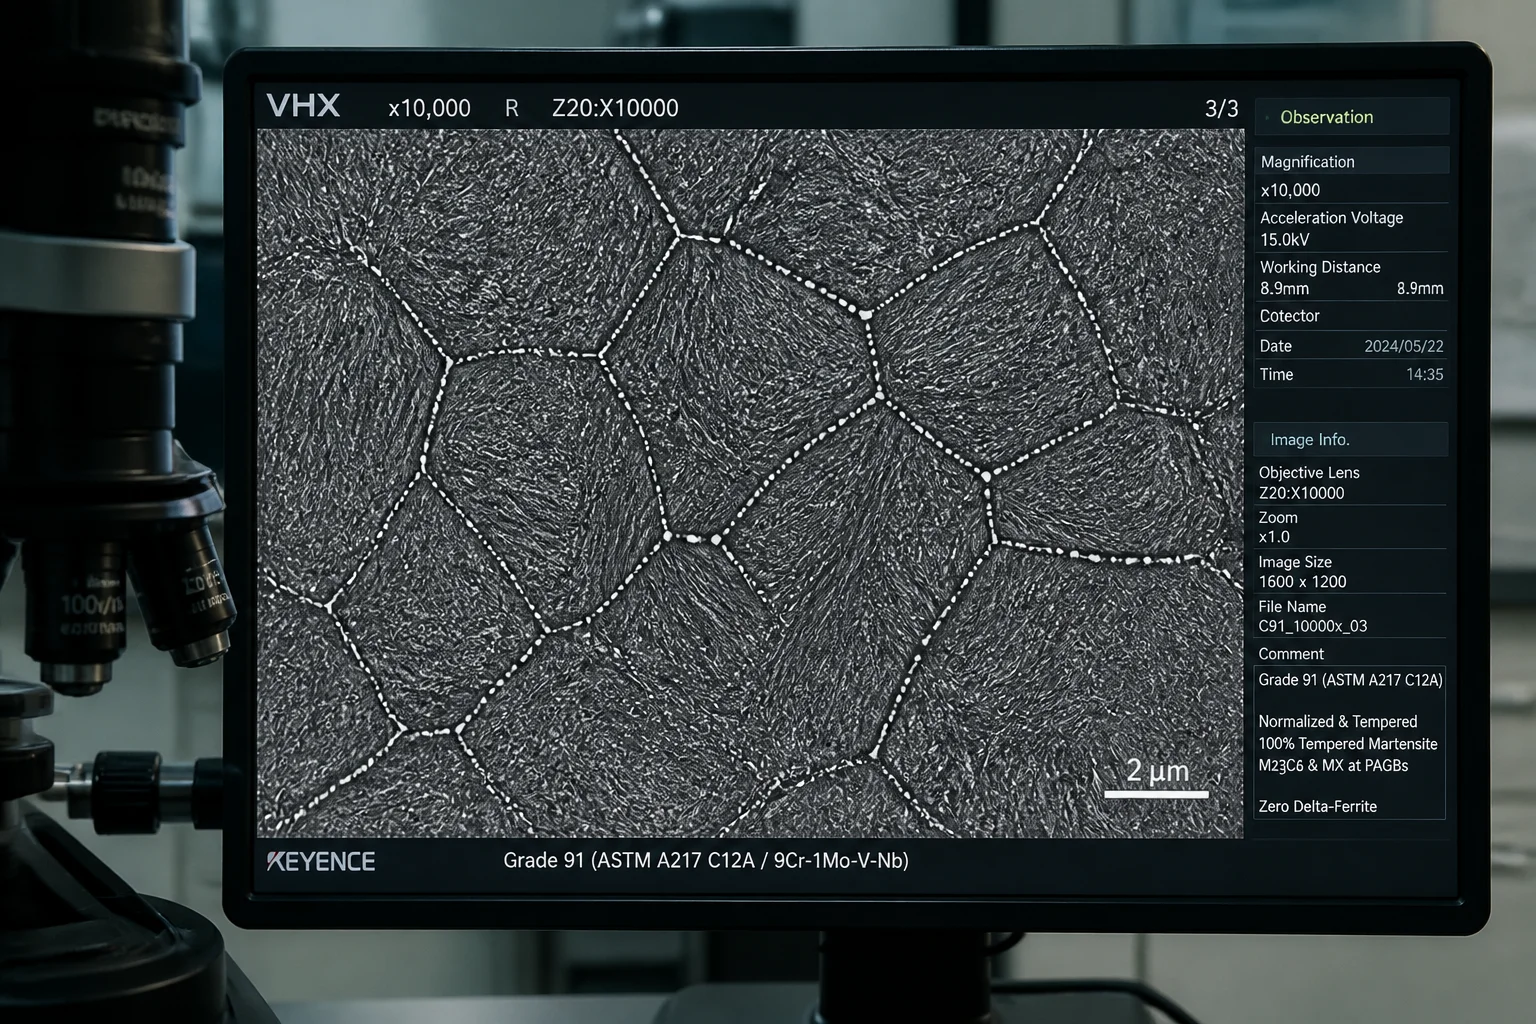Click the KEYENCE logo at the bottom
Viewport: 1536px width, 1024px height.
point(321,861)
